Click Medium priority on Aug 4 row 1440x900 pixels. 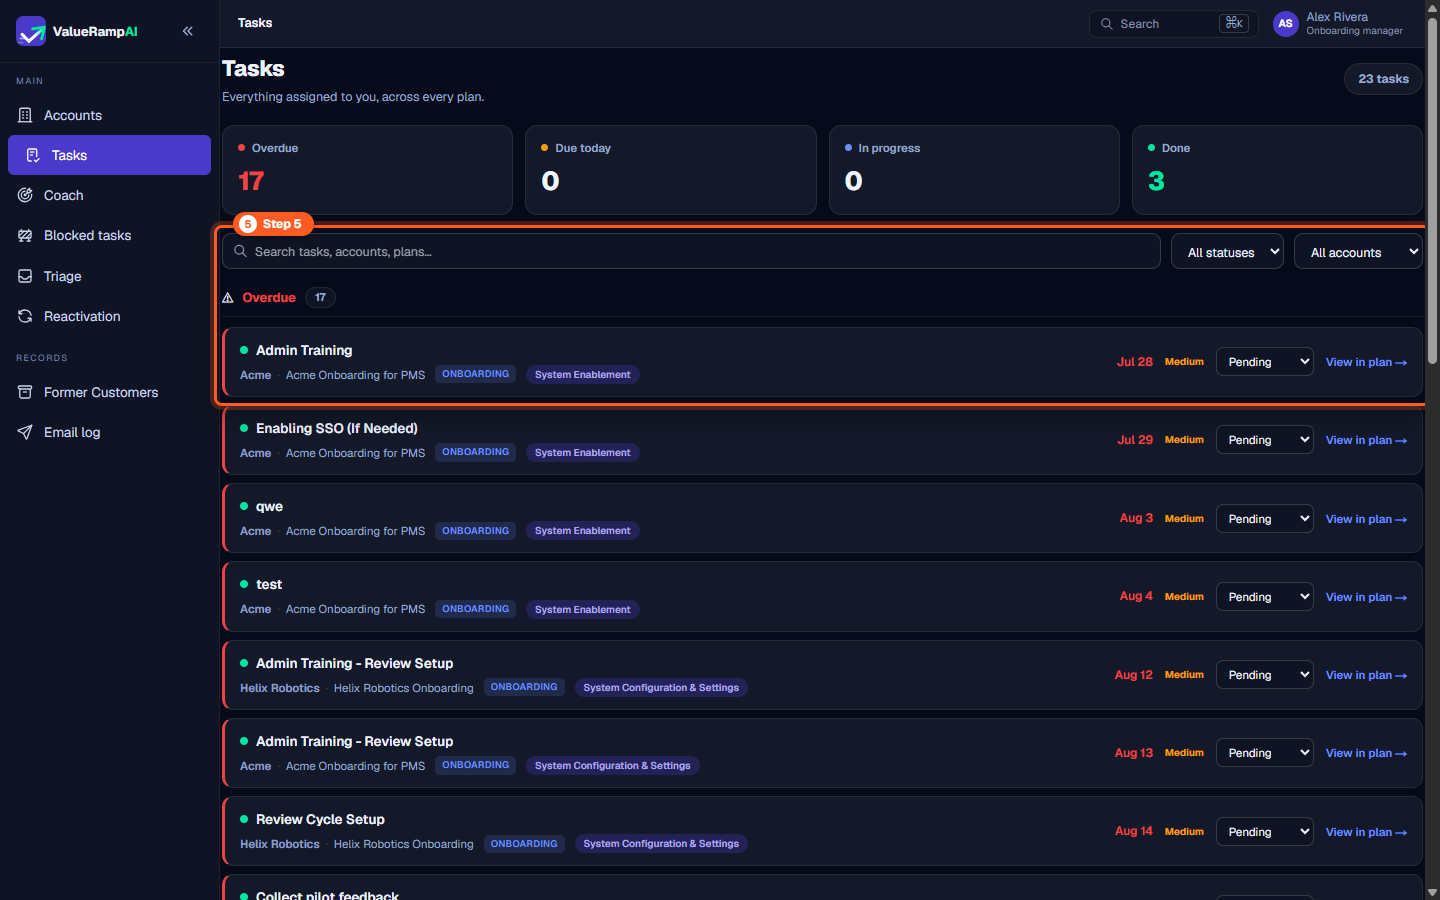1184,597
